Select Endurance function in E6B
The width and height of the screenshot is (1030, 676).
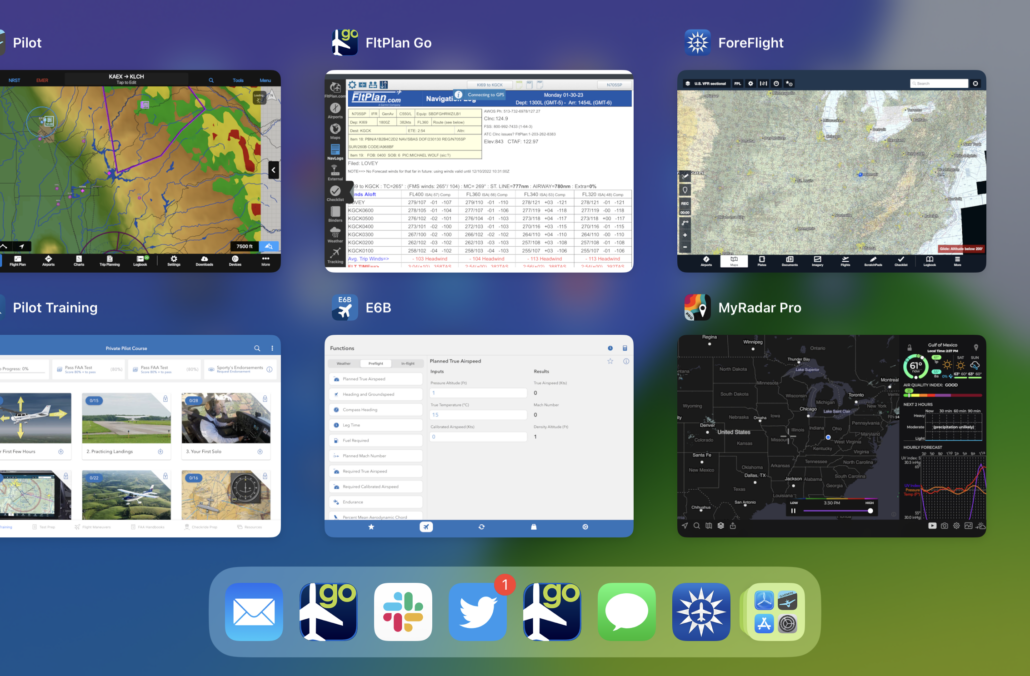pyautogui.click(x=376, y=502)
